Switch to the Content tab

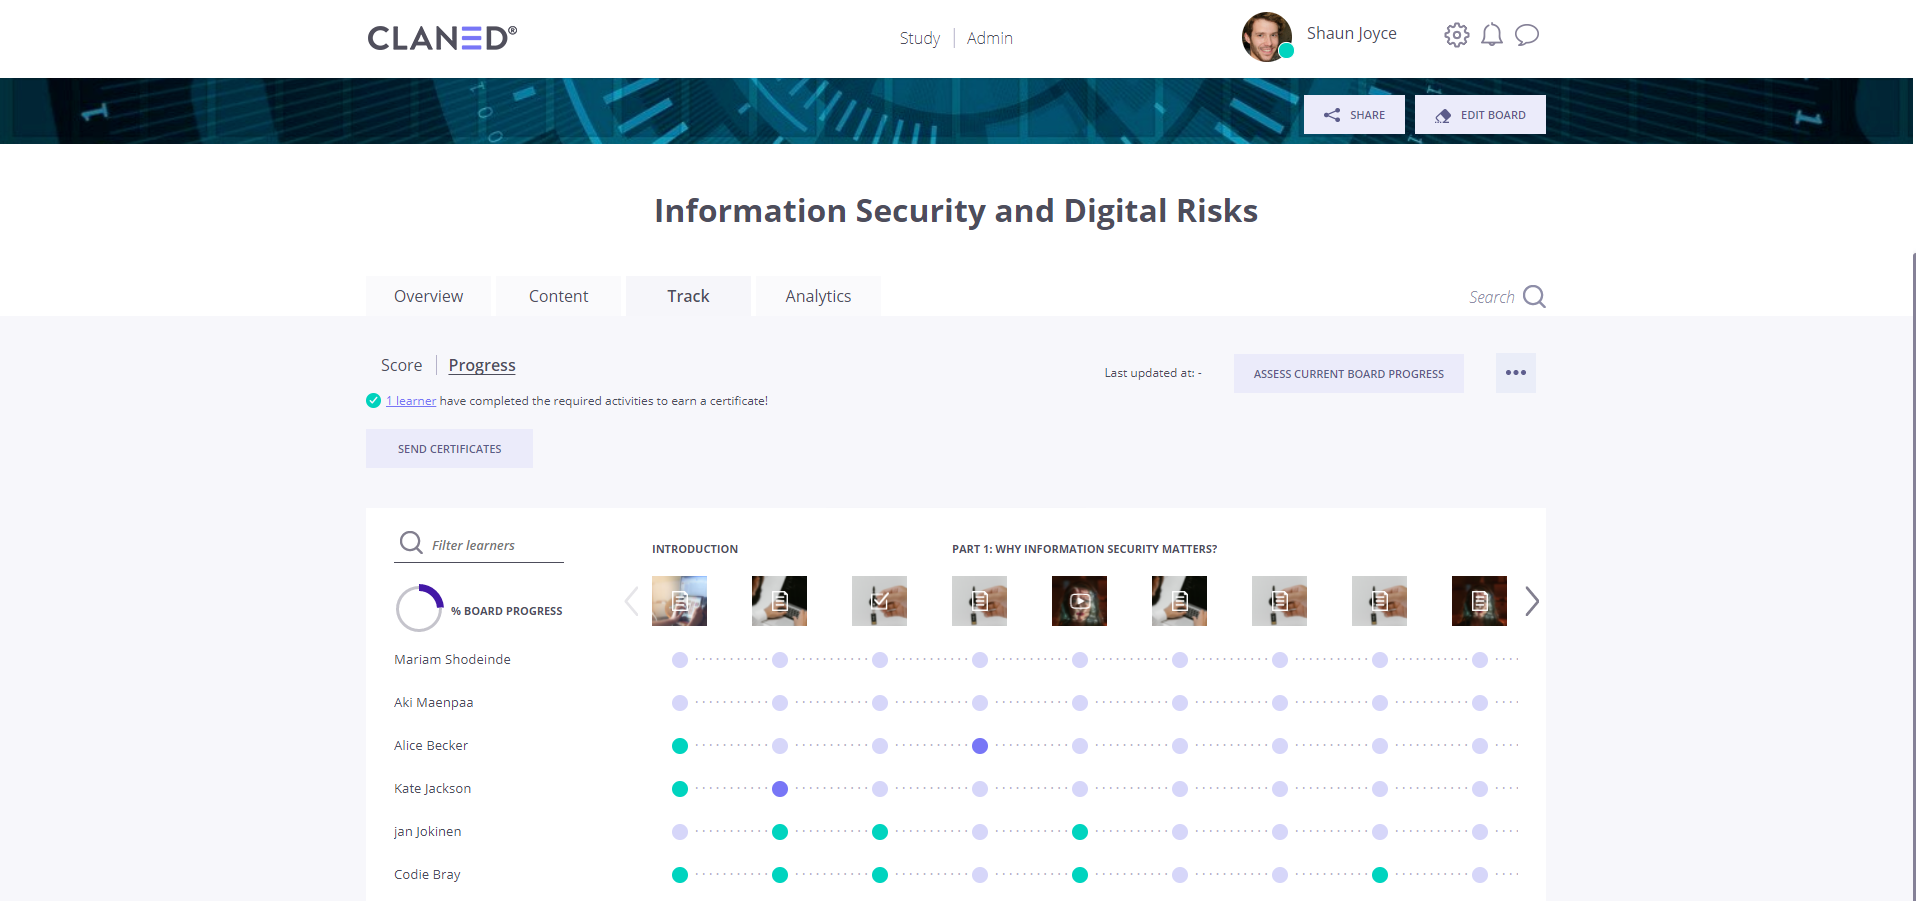[558, 296]
